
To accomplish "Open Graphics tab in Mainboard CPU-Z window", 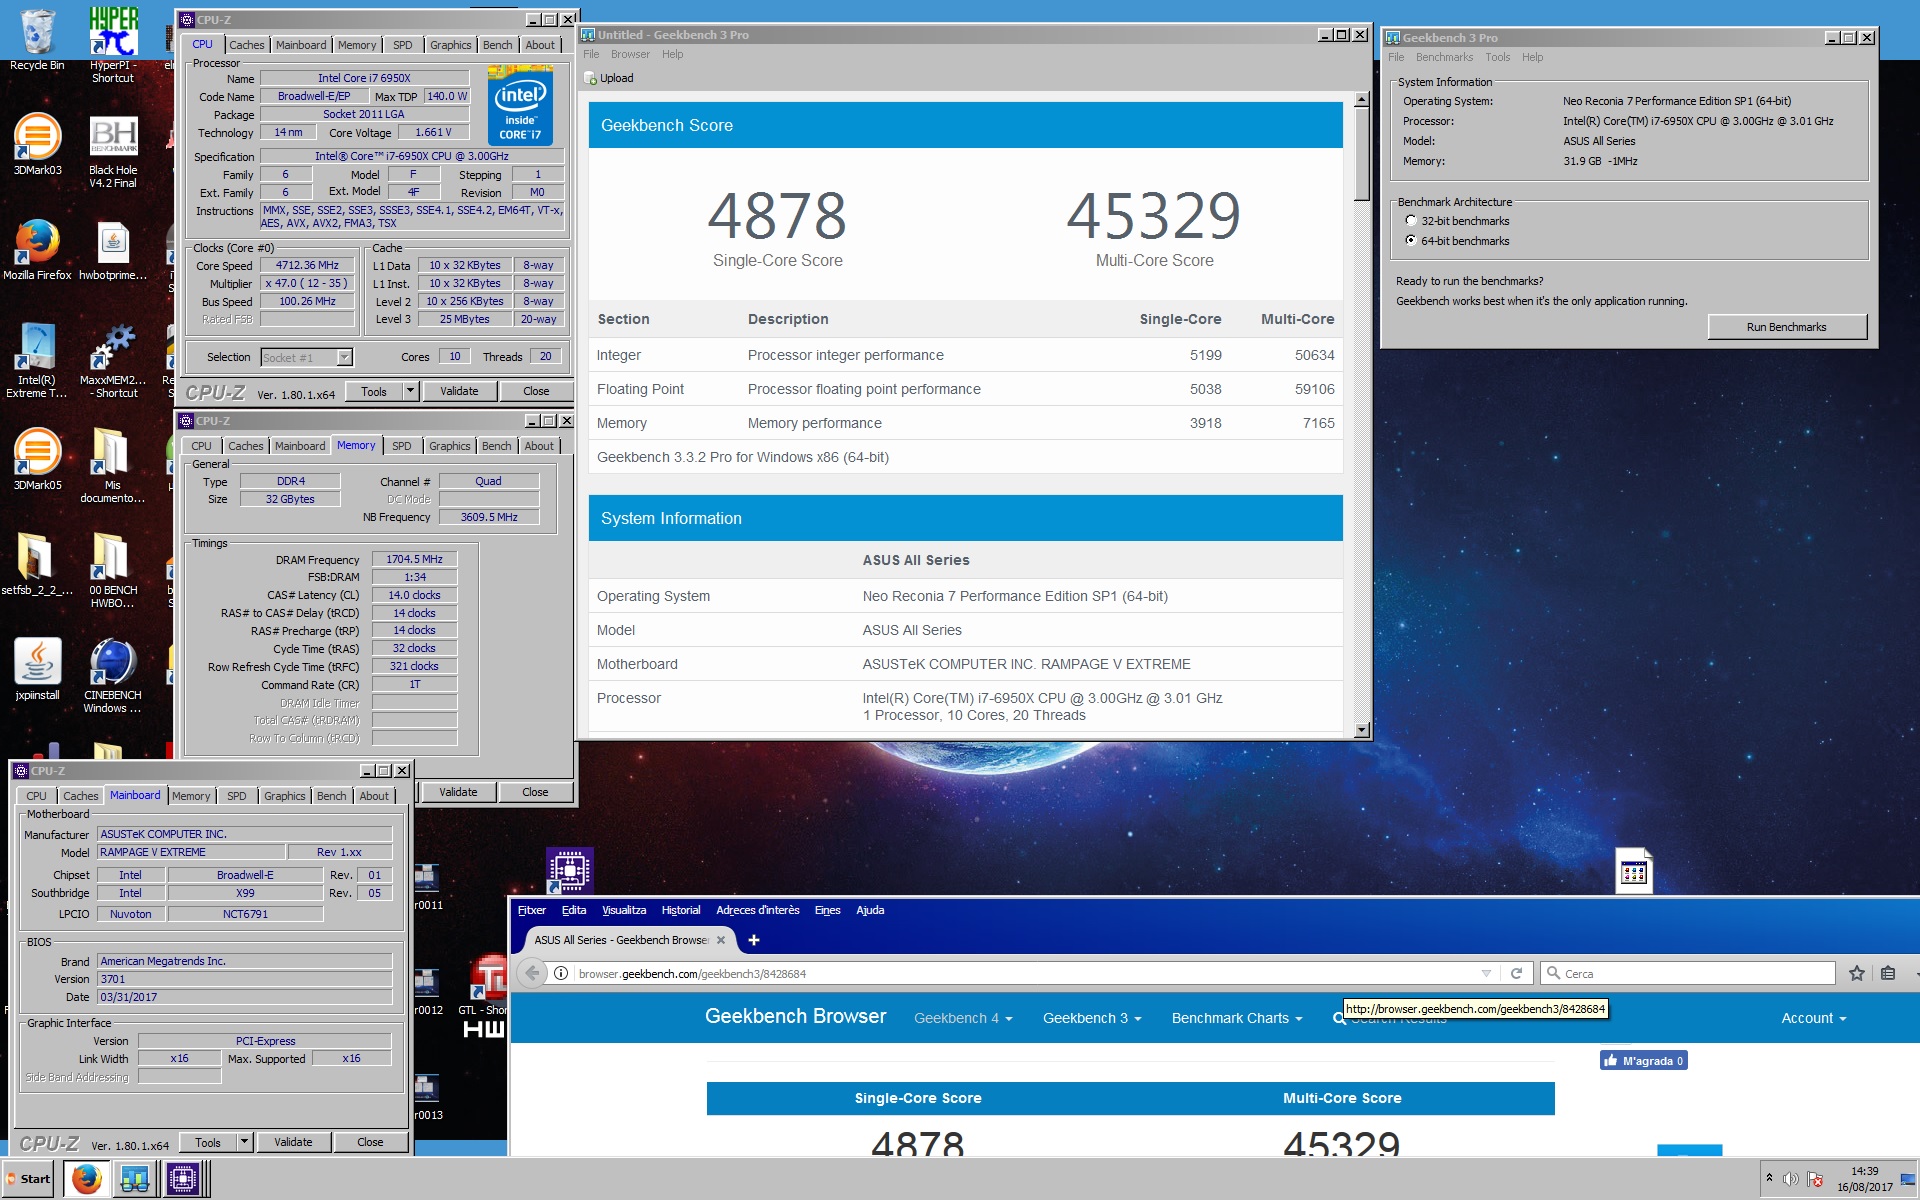I will tap(284, 796).
